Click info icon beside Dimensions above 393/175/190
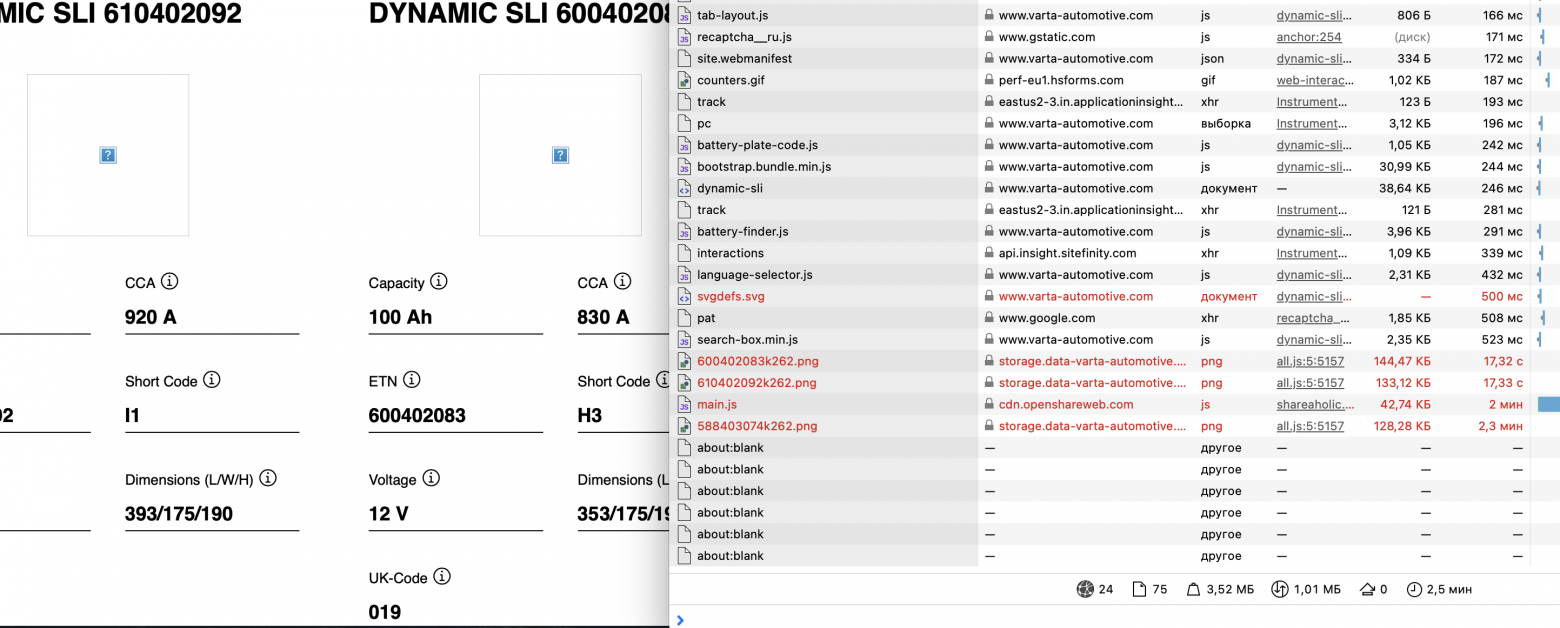The image size is (1560, 628). [x=268, y=478]
